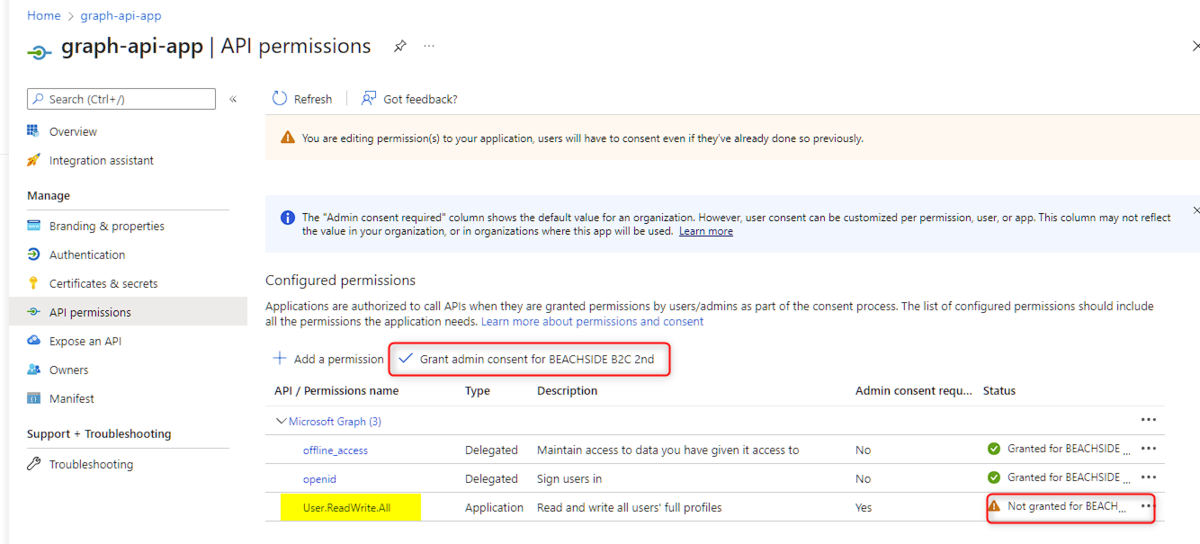The height and width of the screenshot is (544, 1200).
Task: Open the more options ellipsis beside the title
Action: click(429, 46)
